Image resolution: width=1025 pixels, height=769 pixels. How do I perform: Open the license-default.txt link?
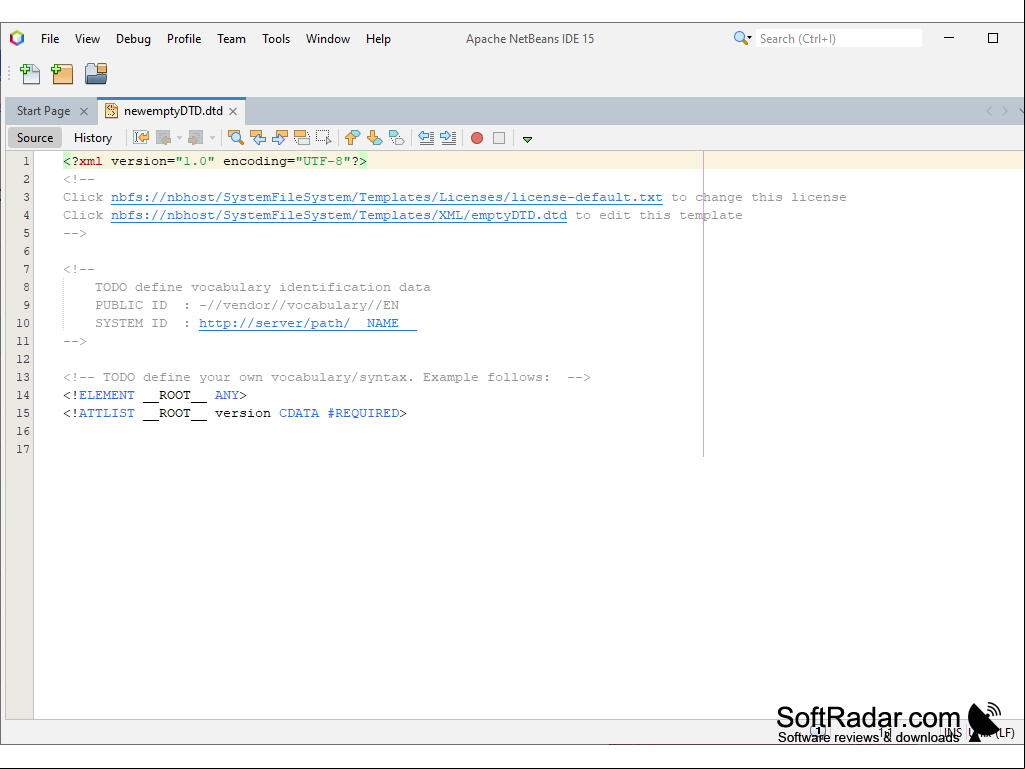click(386, 197)
